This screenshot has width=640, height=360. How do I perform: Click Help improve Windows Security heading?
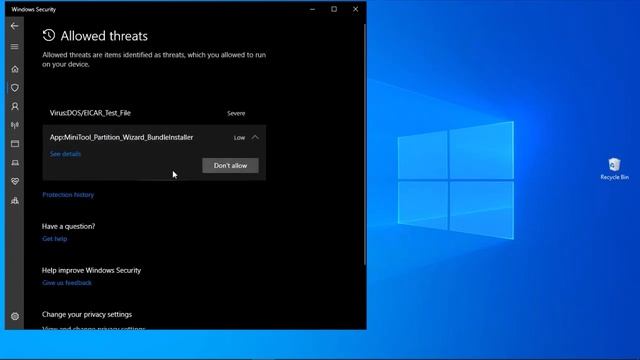pyautogui.click(x=91, y=270)
